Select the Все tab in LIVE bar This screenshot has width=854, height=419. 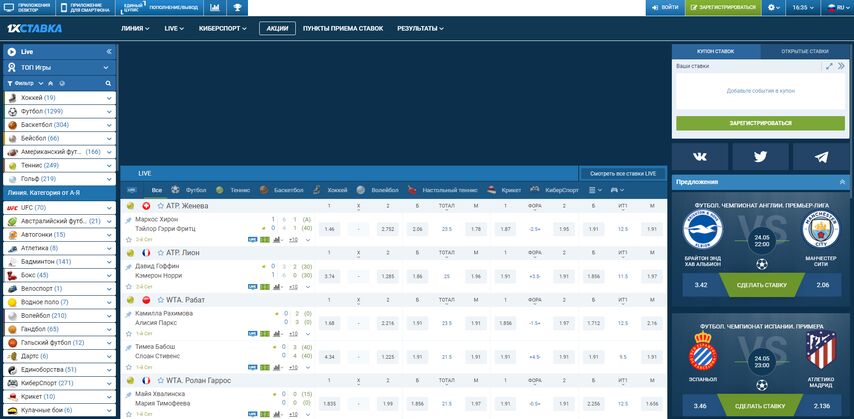click(157, 190)
